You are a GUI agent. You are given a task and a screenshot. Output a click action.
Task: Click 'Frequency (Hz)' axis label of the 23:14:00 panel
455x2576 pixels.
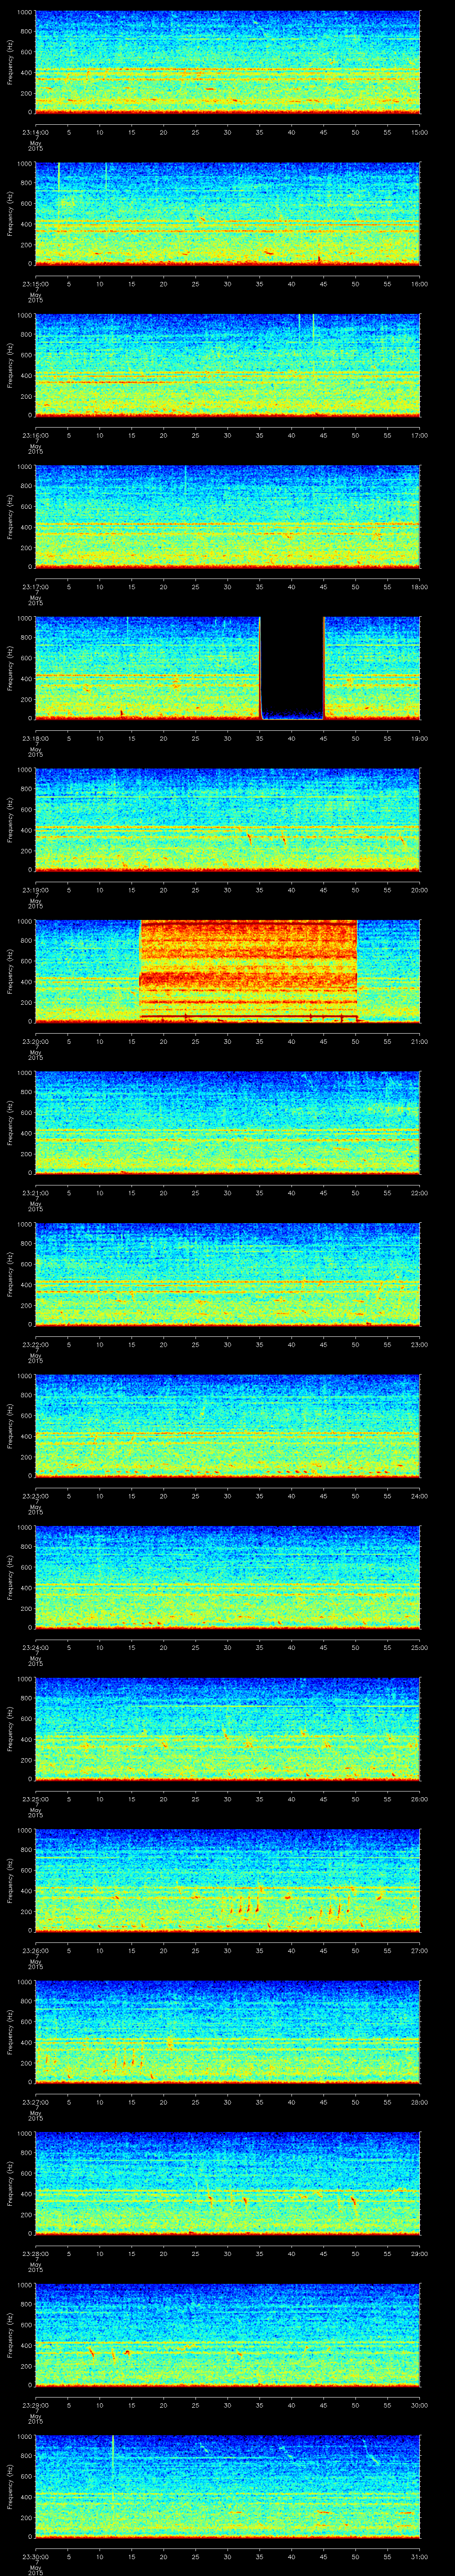click(10, 63)
